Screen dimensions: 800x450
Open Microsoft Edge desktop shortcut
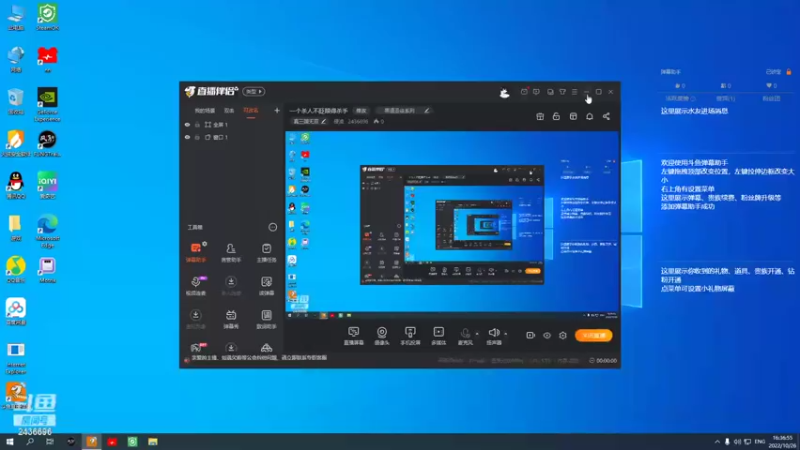(x=47, y=231)
